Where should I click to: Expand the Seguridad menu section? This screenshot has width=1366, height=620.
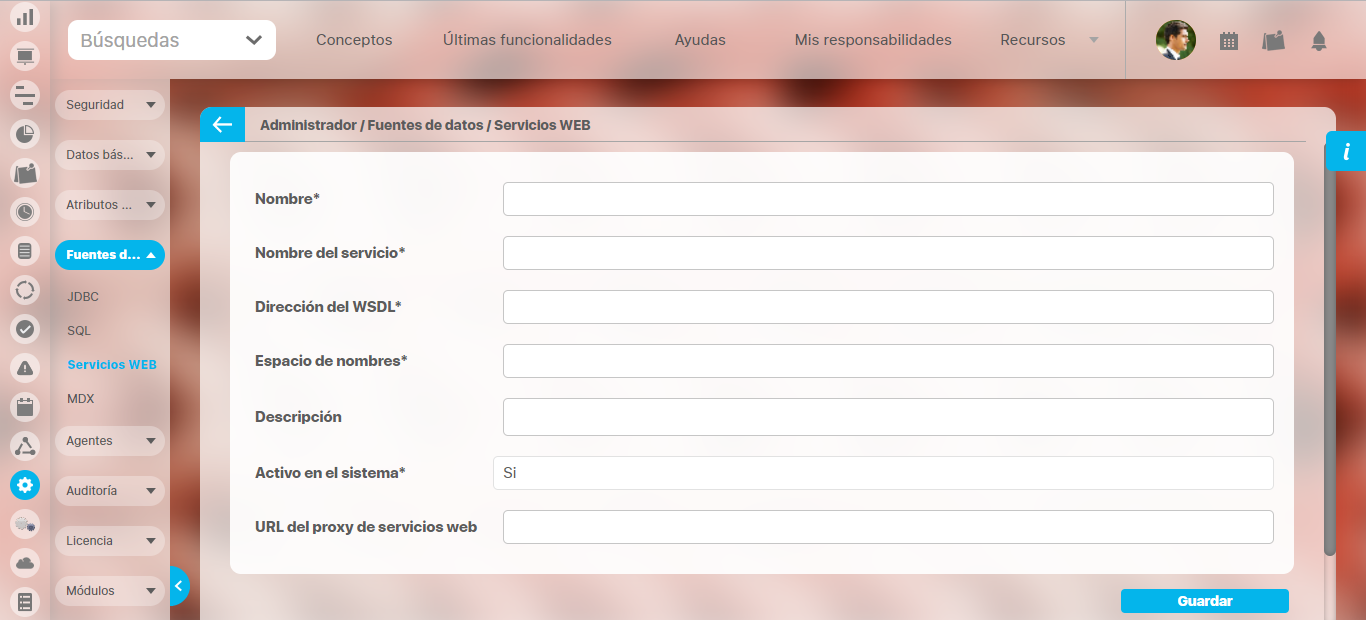109,105
